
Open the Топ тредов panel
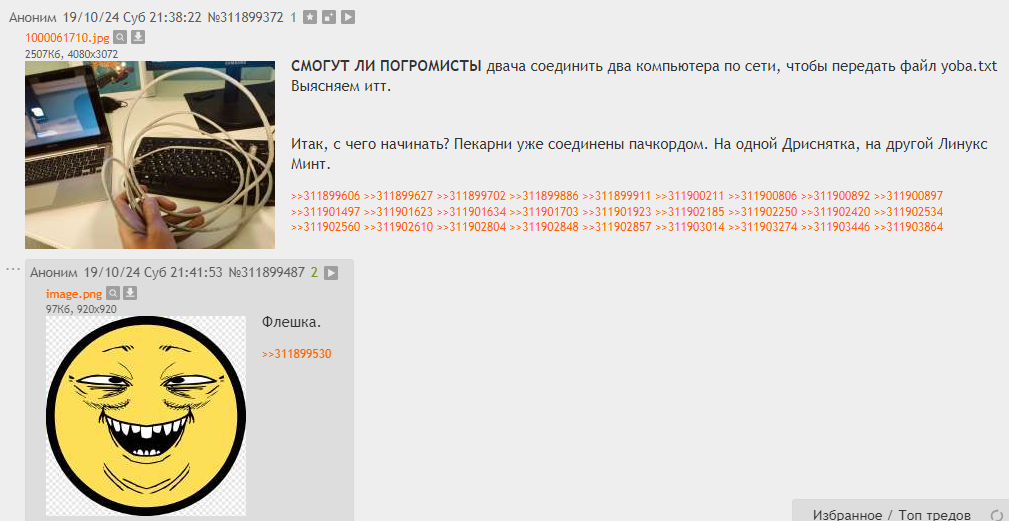pyautogui.click(x=934, y=515)
